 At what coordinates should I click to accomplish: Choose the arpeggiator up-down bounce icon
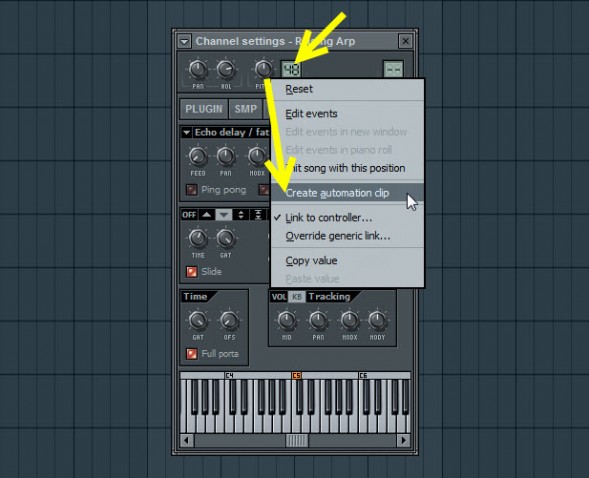coord(241,215)
